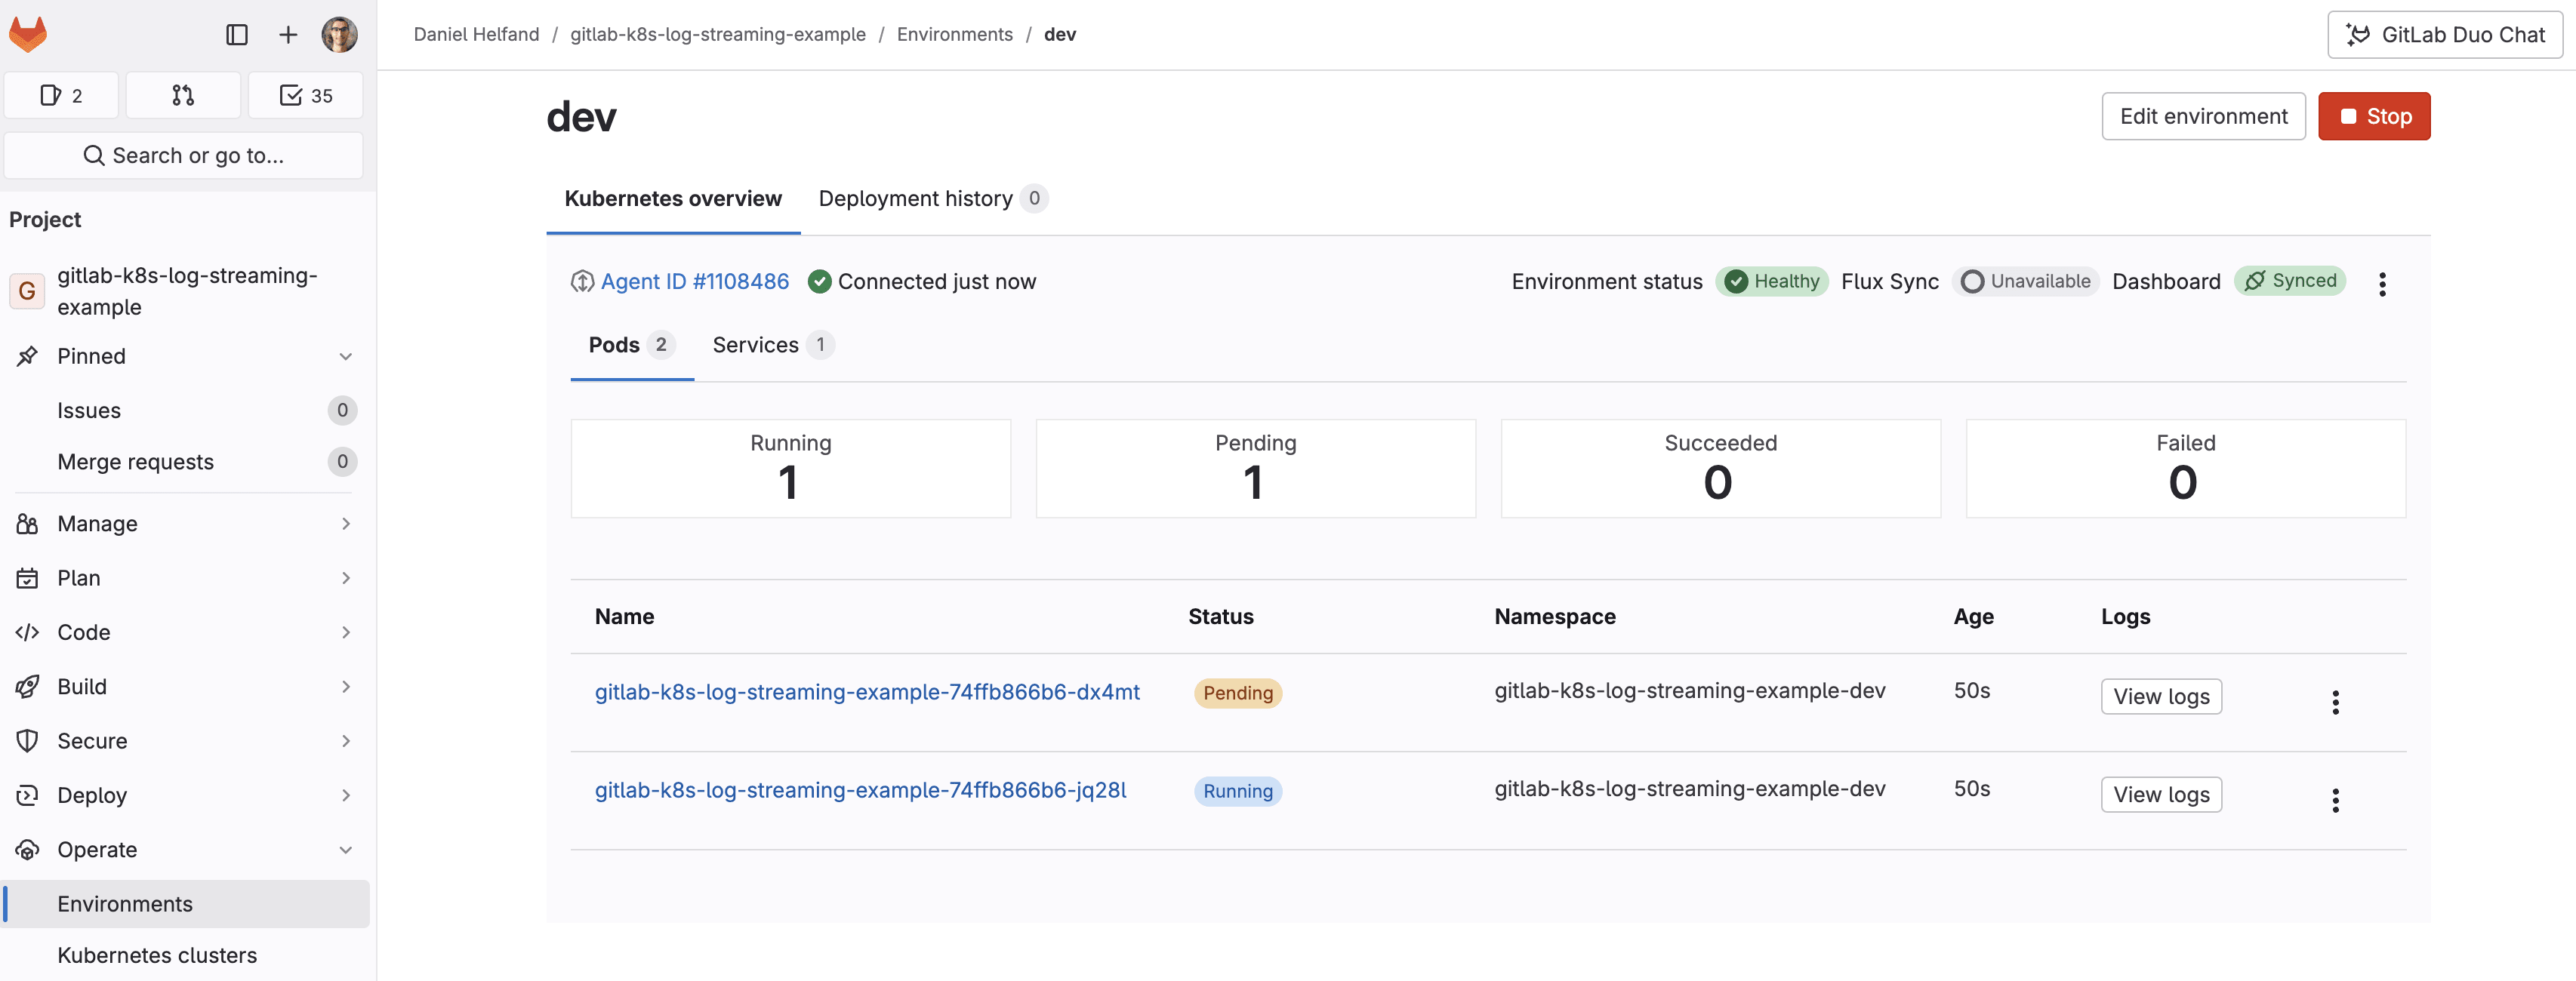
Task: Open the create new plus menu
Action: tap(288, 35)
